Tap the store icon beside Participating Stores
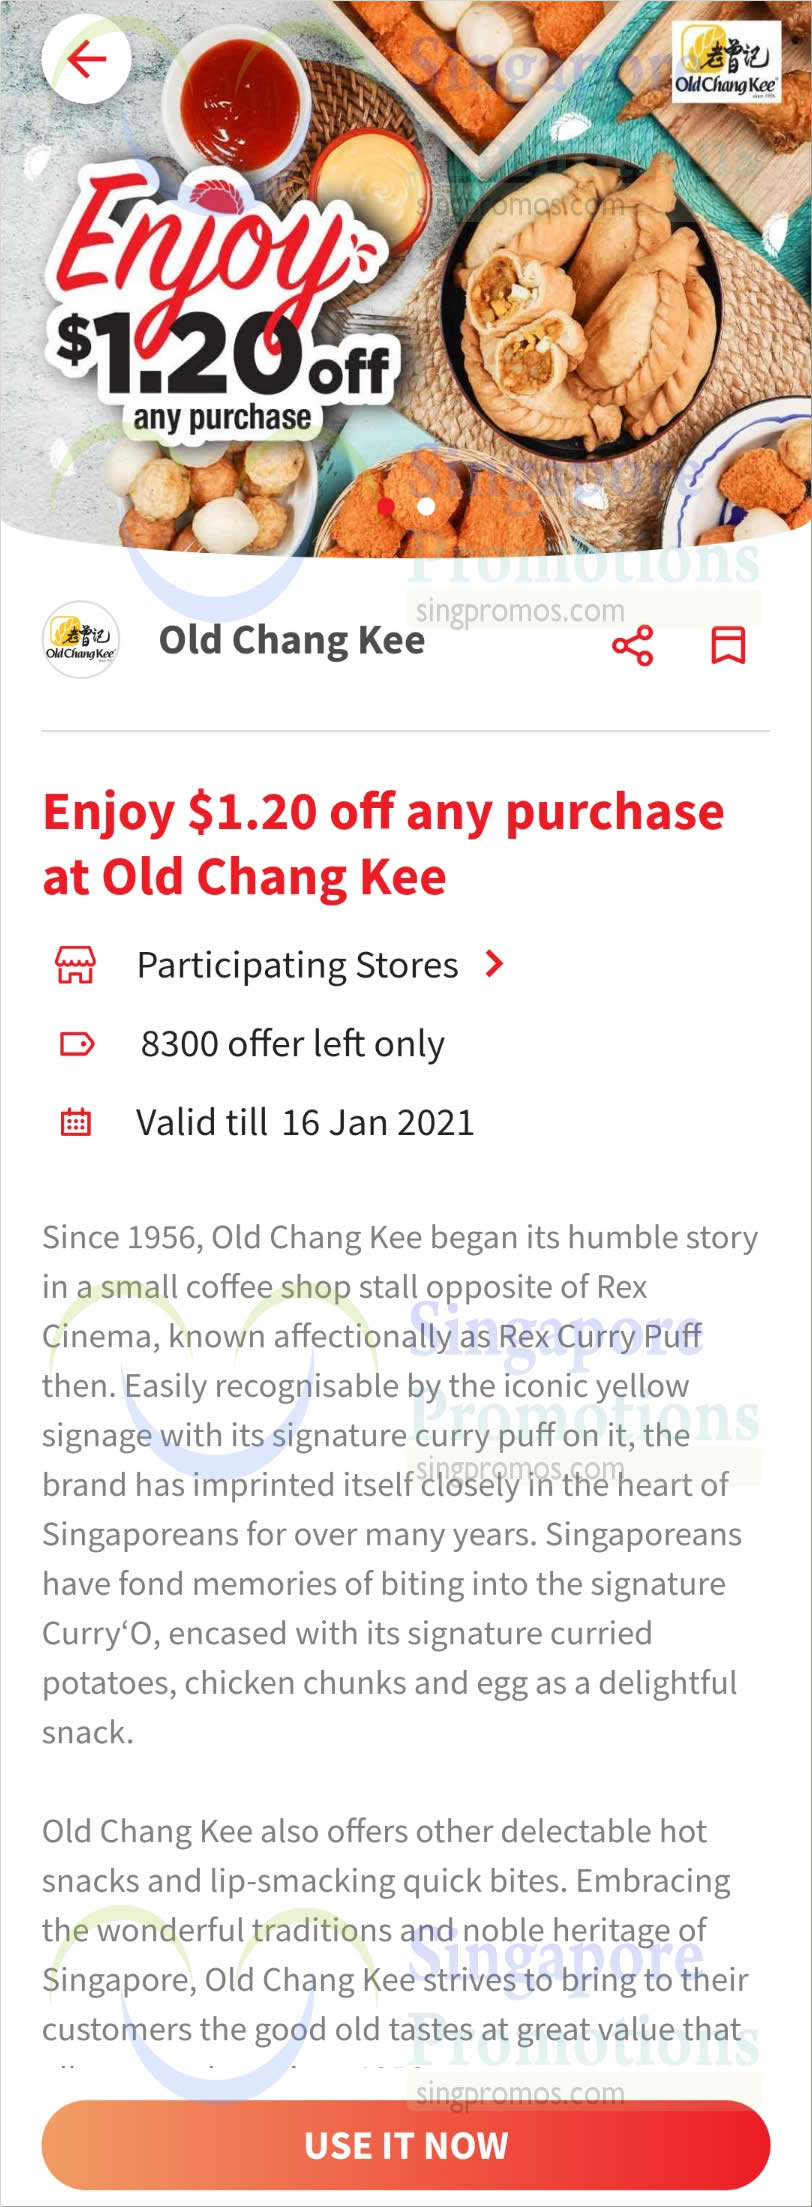Viewport: 812px width, 2207px height. (x=75, y=965)
